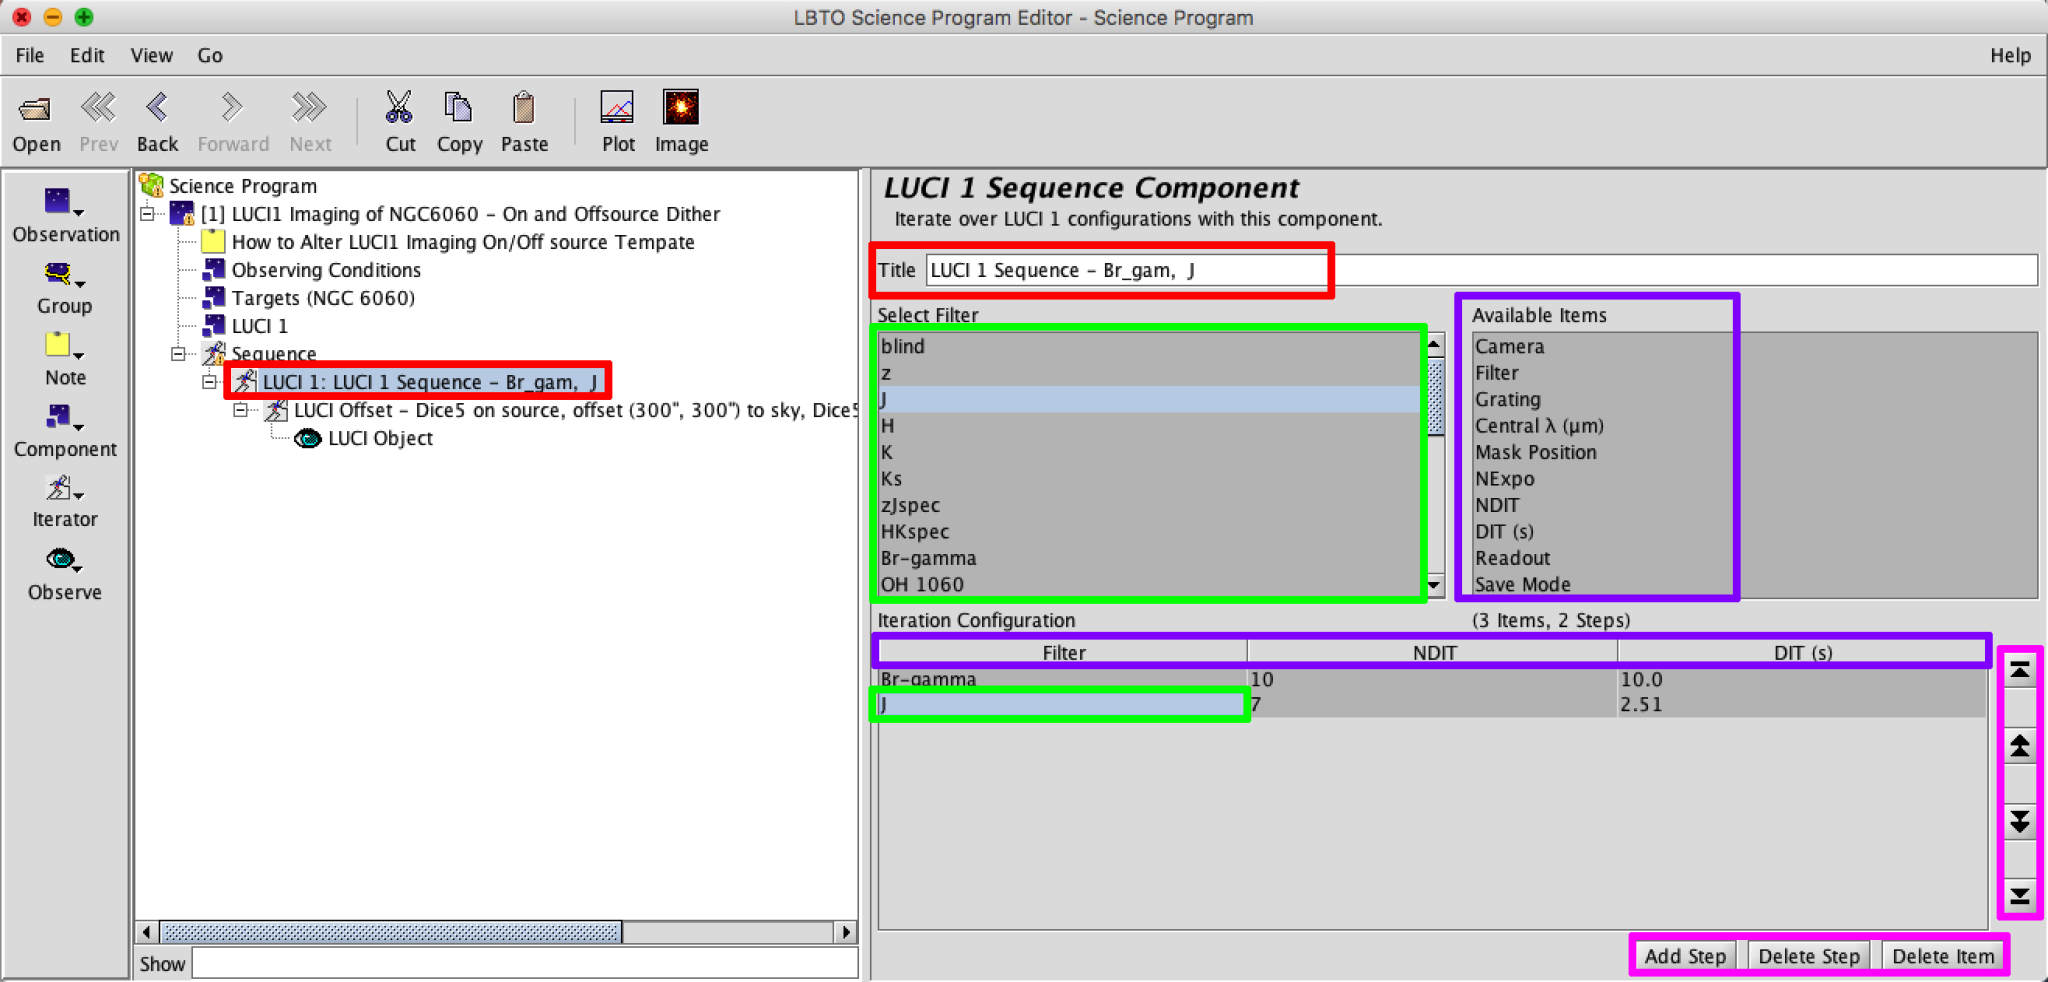Viewport: 2048px width, 982px height.
Task: Click the DIT value 2.51 cell
Action: pyautogui.click(x=1802, y=704)
